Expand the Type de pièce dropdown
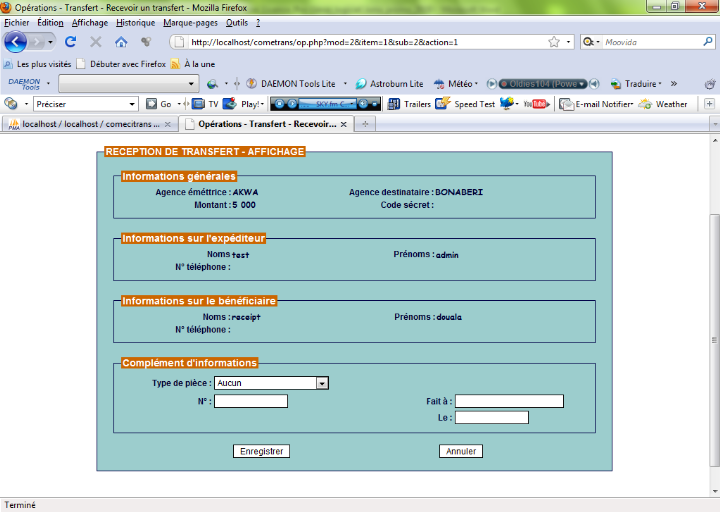 pyautogui.click(x=321, y=382)
